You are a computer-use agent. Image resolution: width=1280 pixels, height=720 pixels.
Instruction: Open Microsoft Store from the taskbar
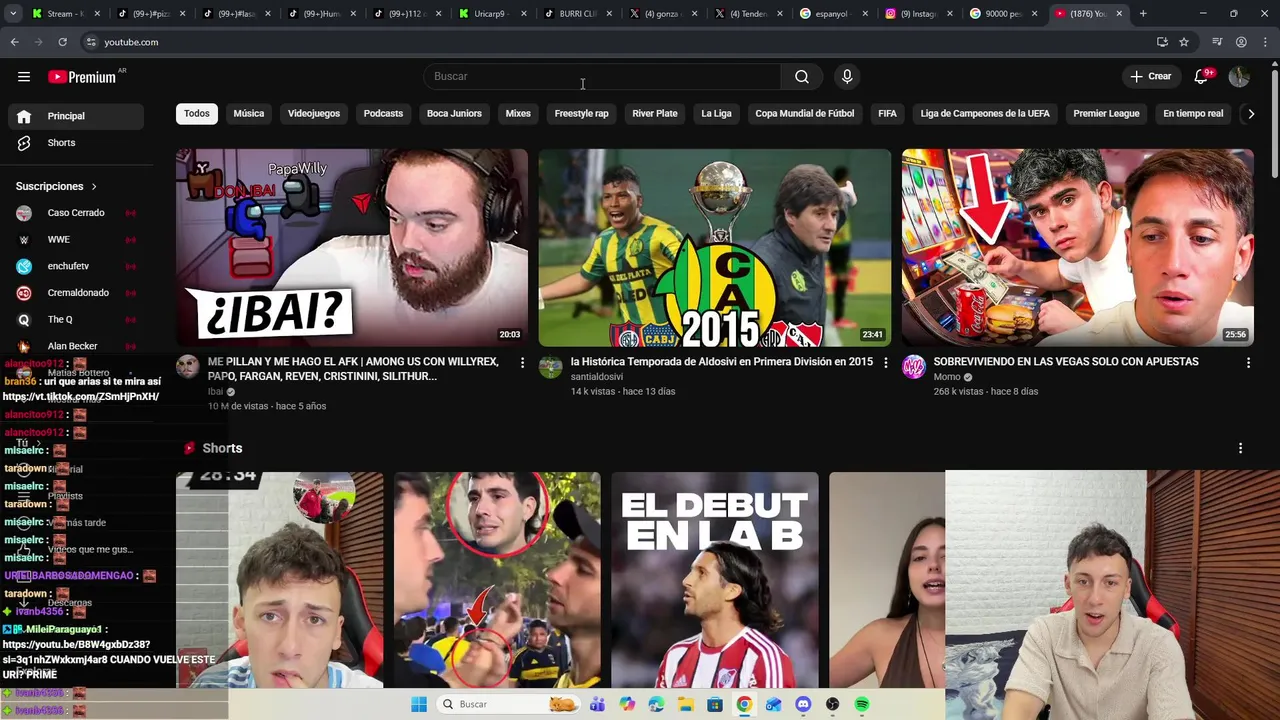[x=715, y=704]
